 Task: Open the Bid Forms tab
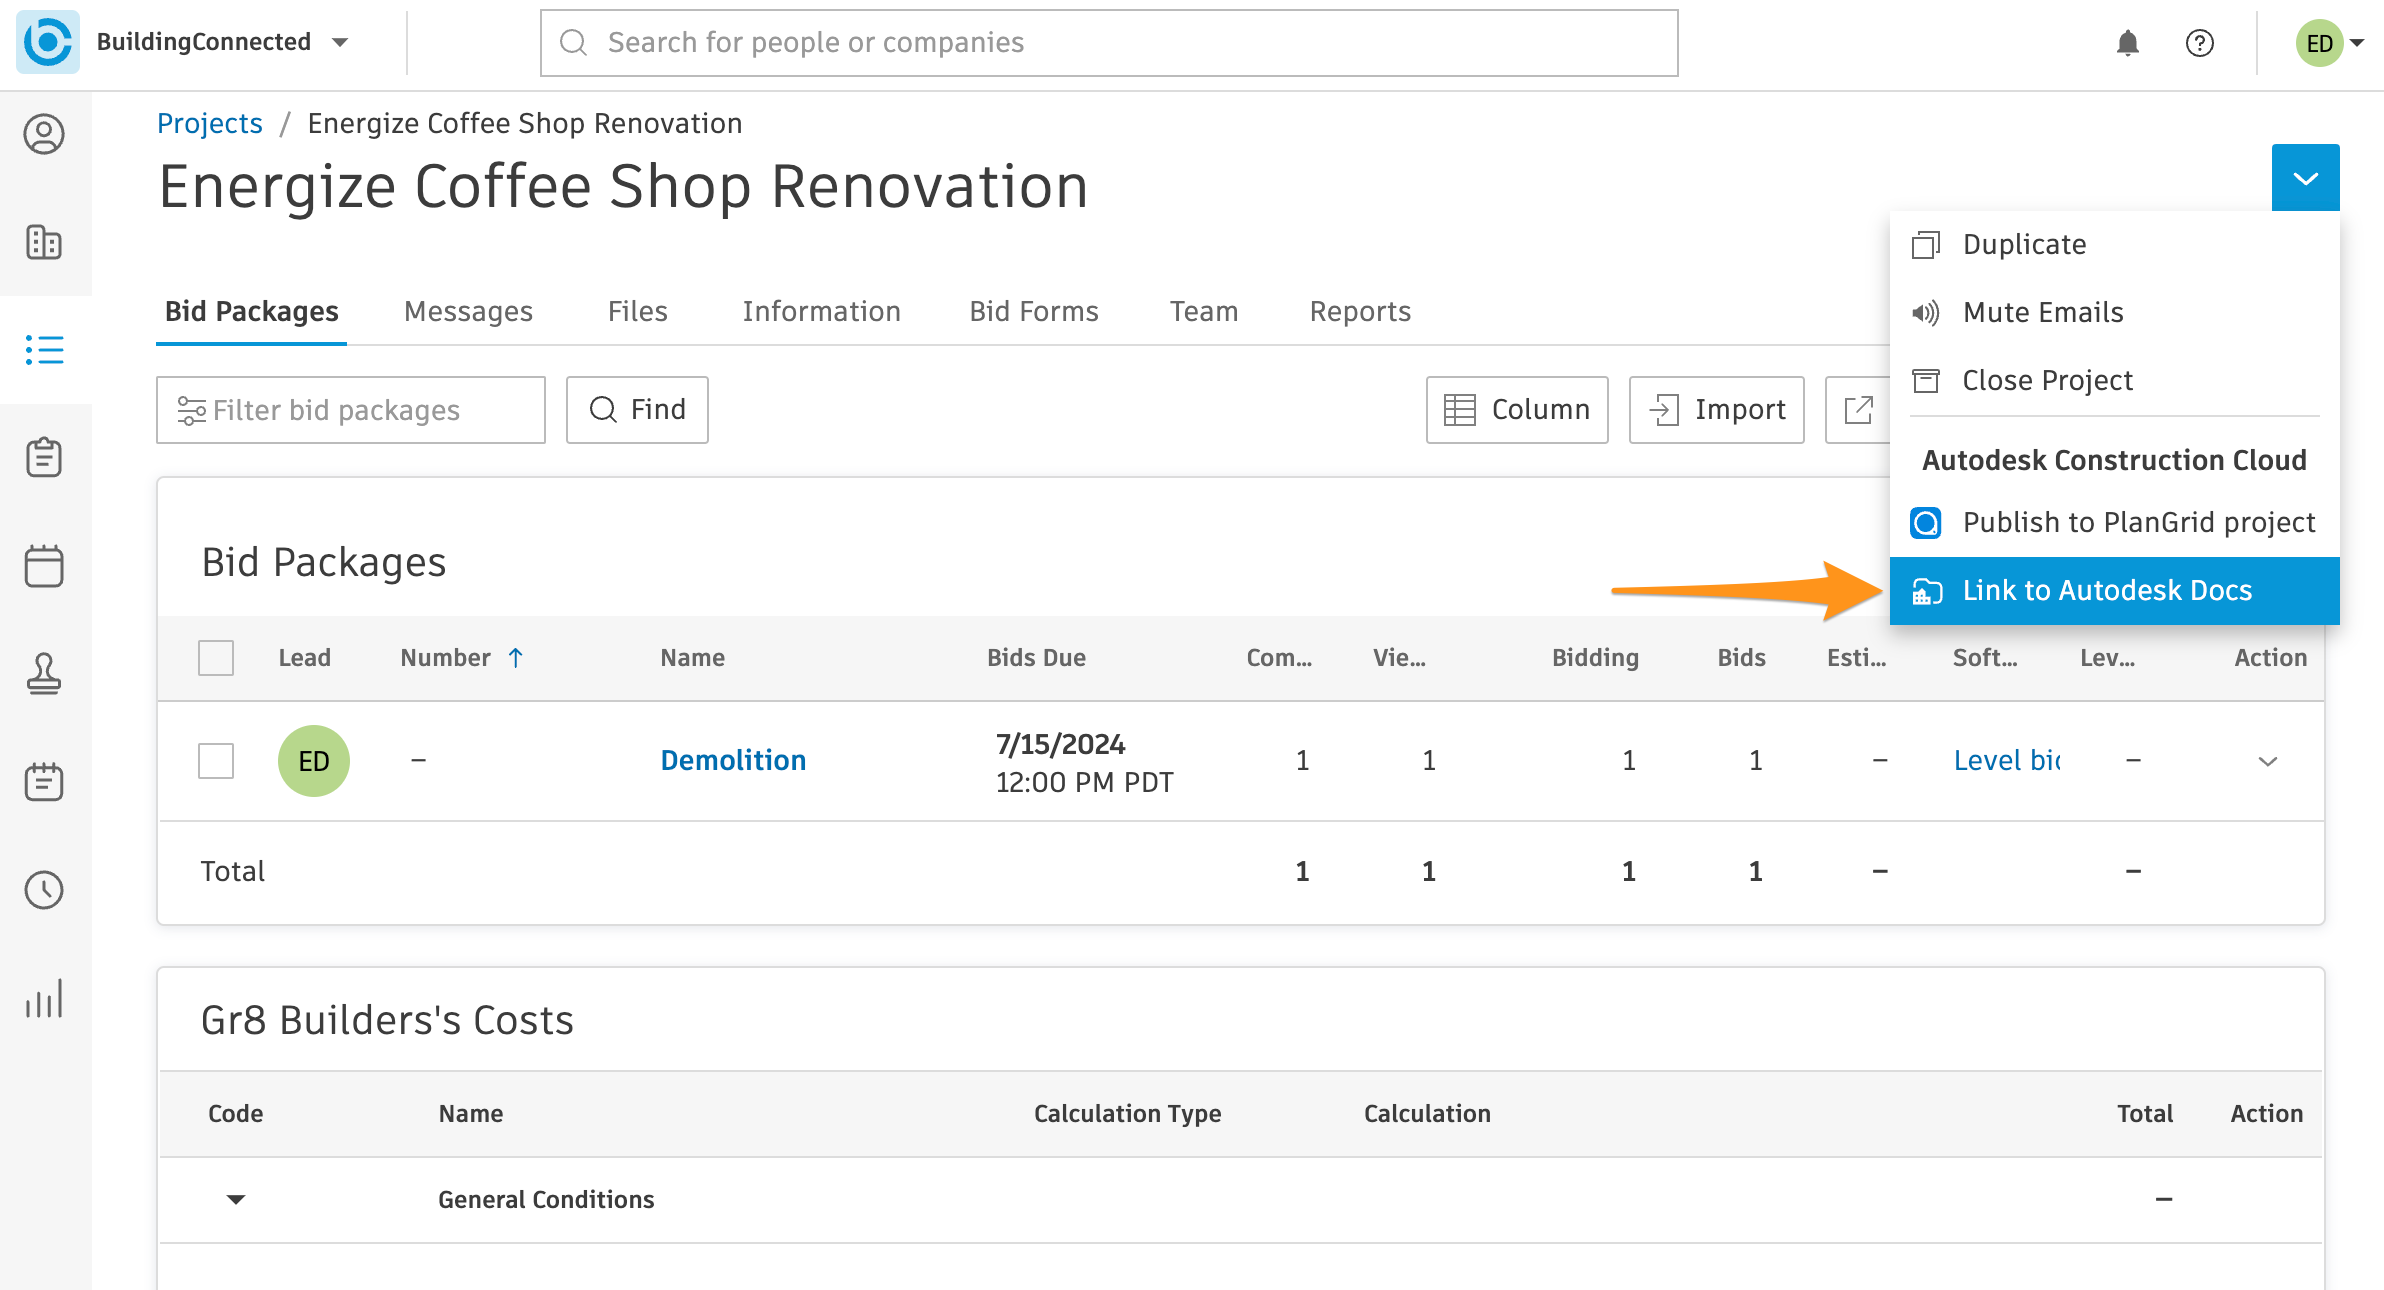1034,311
